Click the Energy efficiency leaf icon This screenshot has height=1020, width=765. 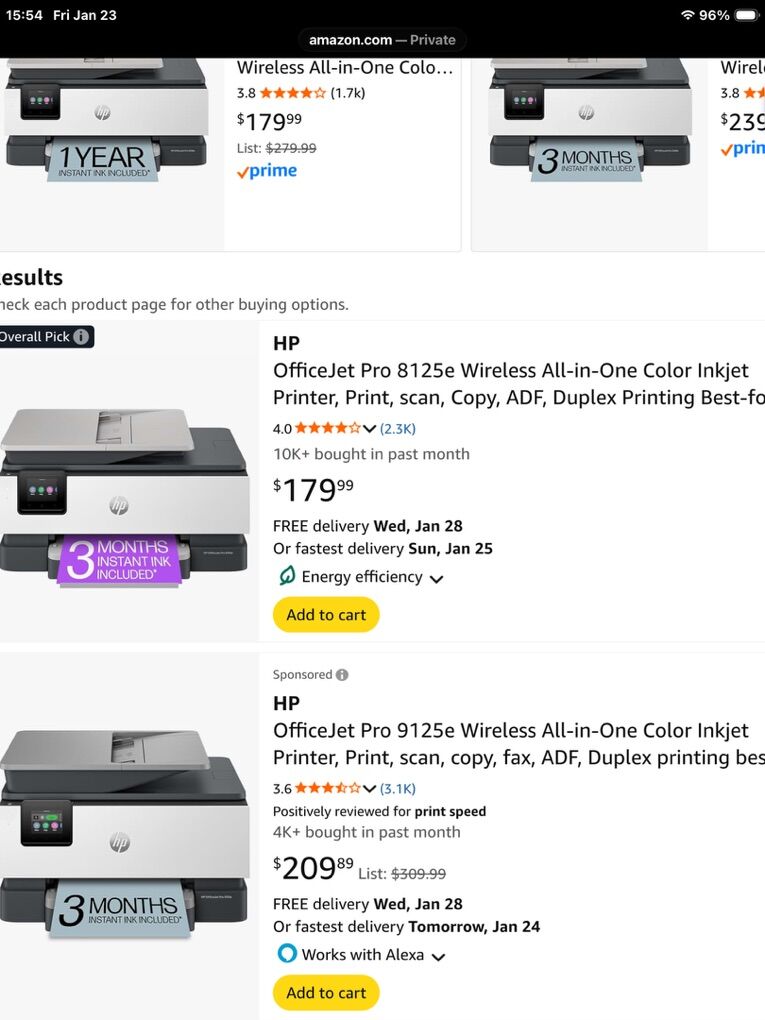tap(286, 576)
